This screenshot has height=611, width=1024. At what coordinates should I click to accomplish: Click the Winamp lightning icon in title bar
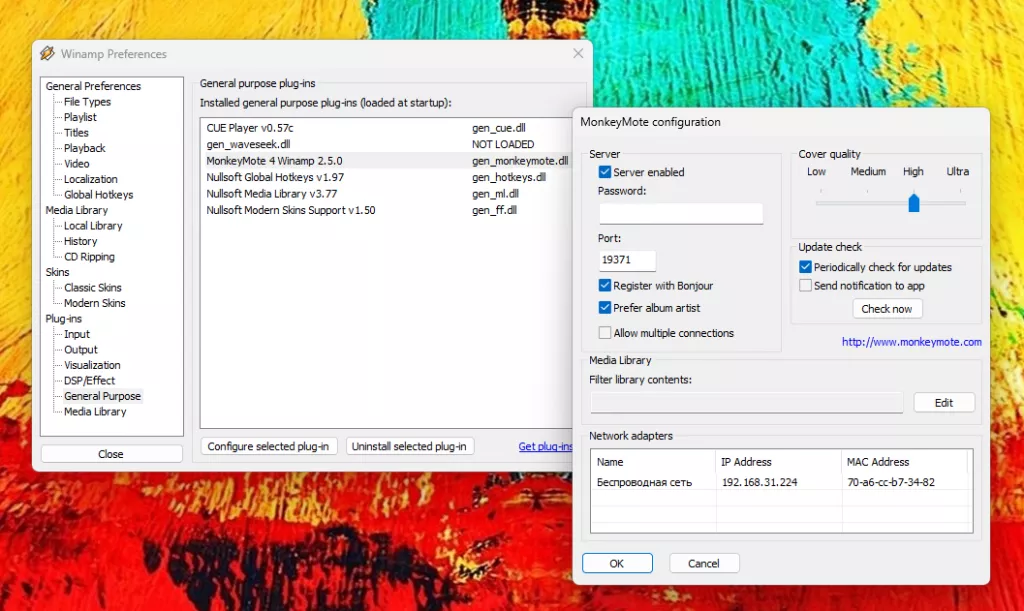pos(47,54)
